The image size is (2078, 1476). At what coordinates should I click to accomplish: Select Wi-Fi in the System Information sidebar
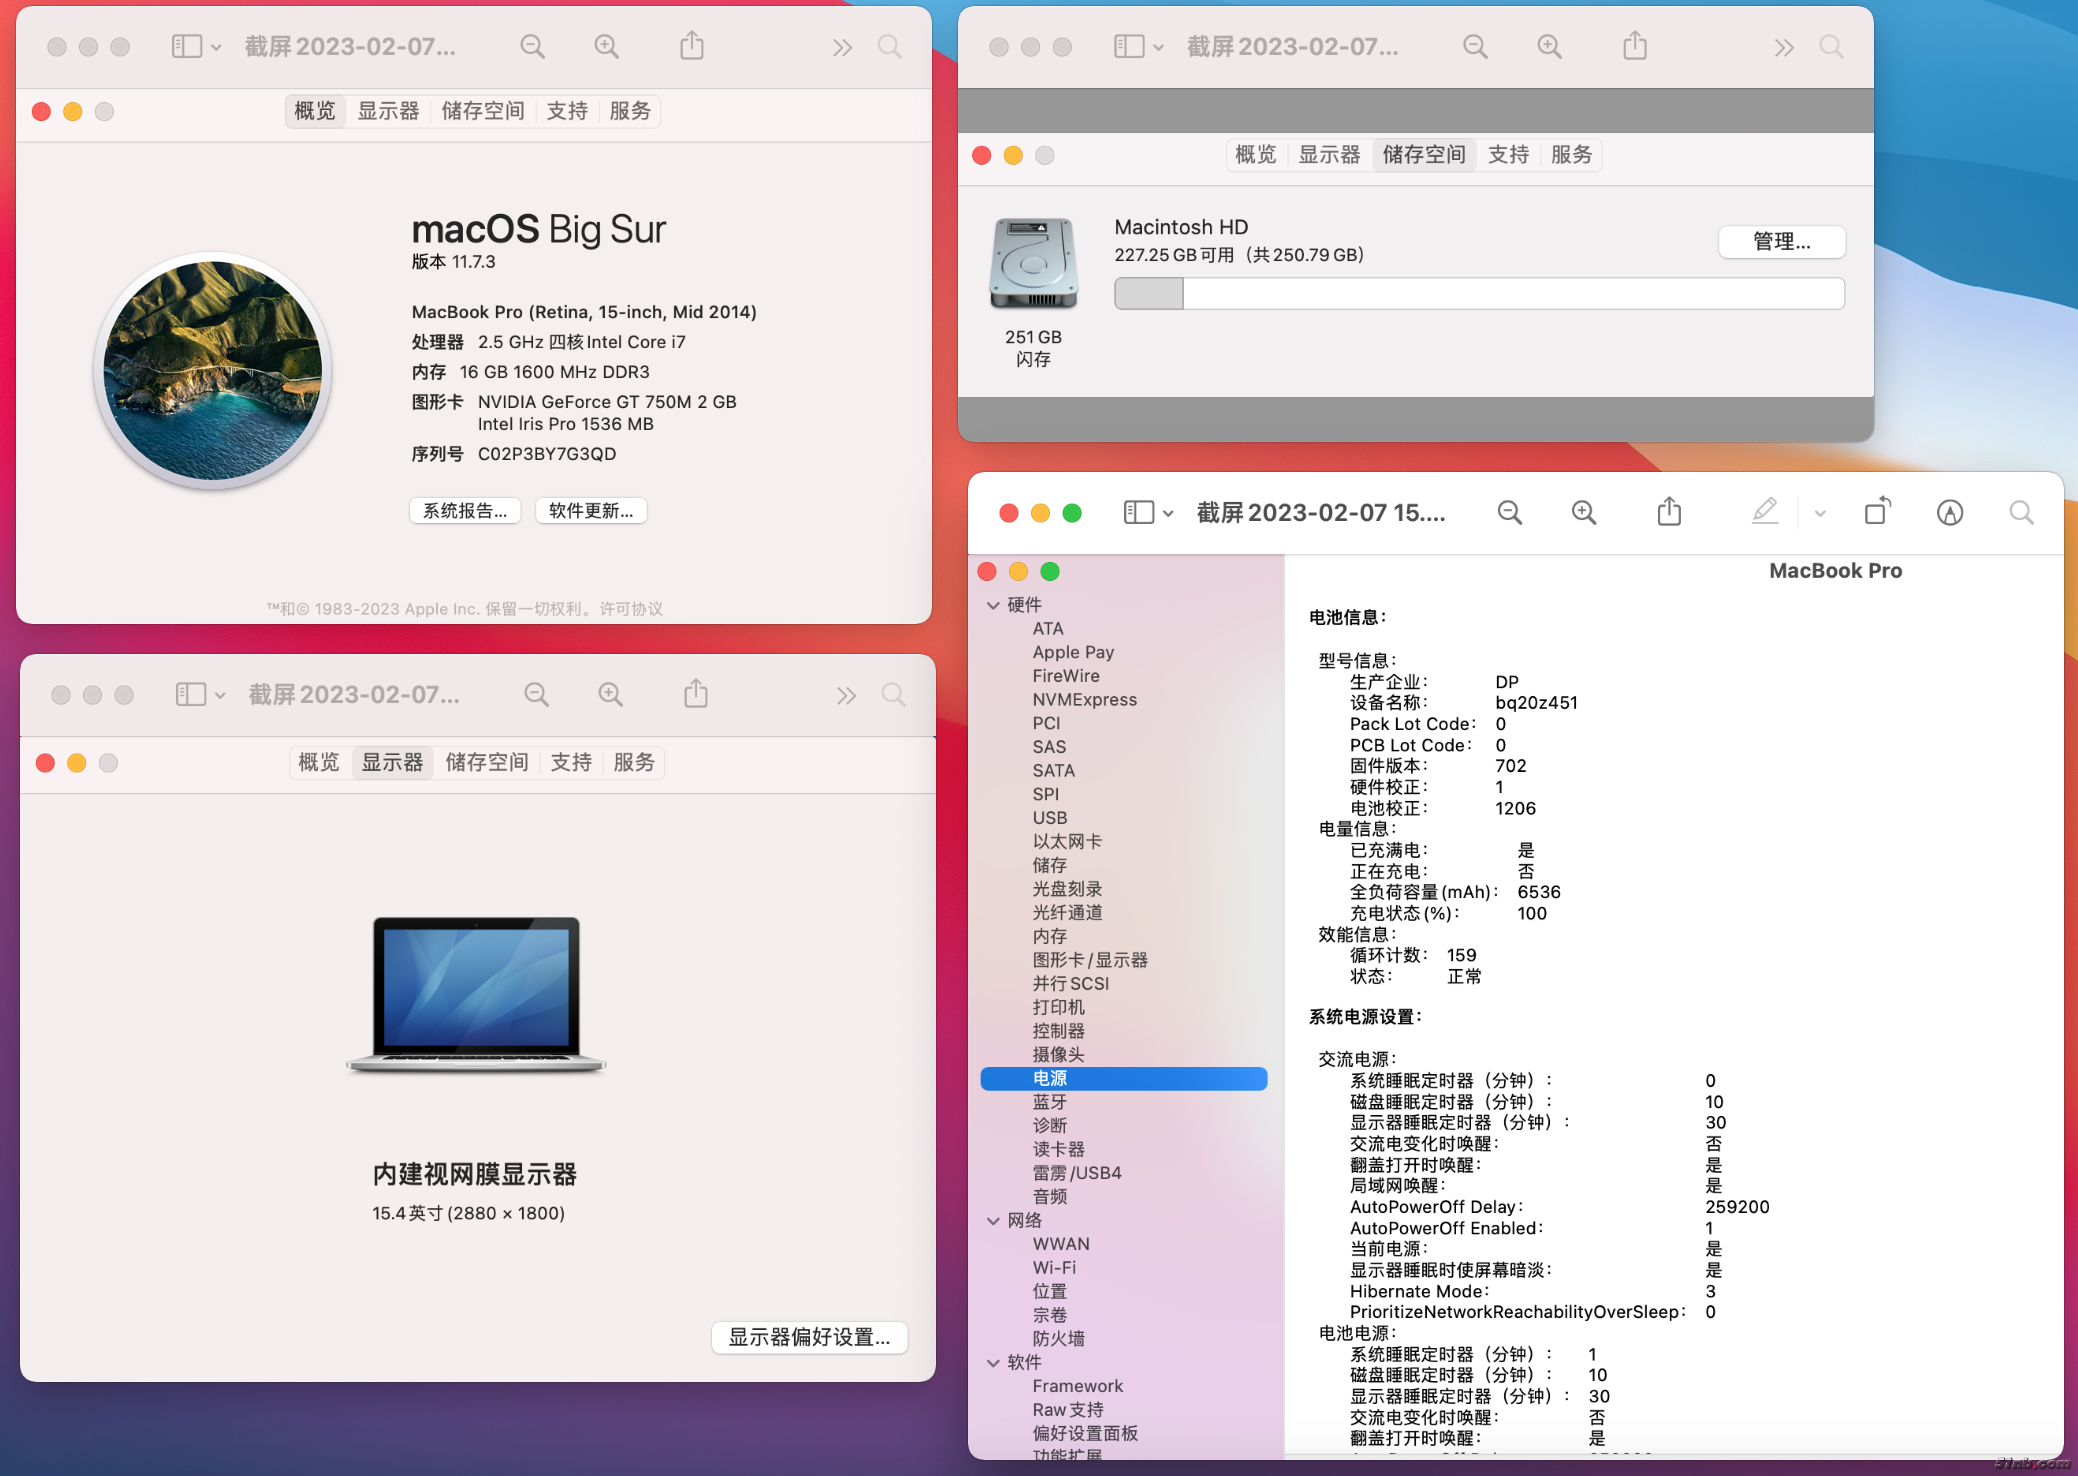coord(1054,1267)
